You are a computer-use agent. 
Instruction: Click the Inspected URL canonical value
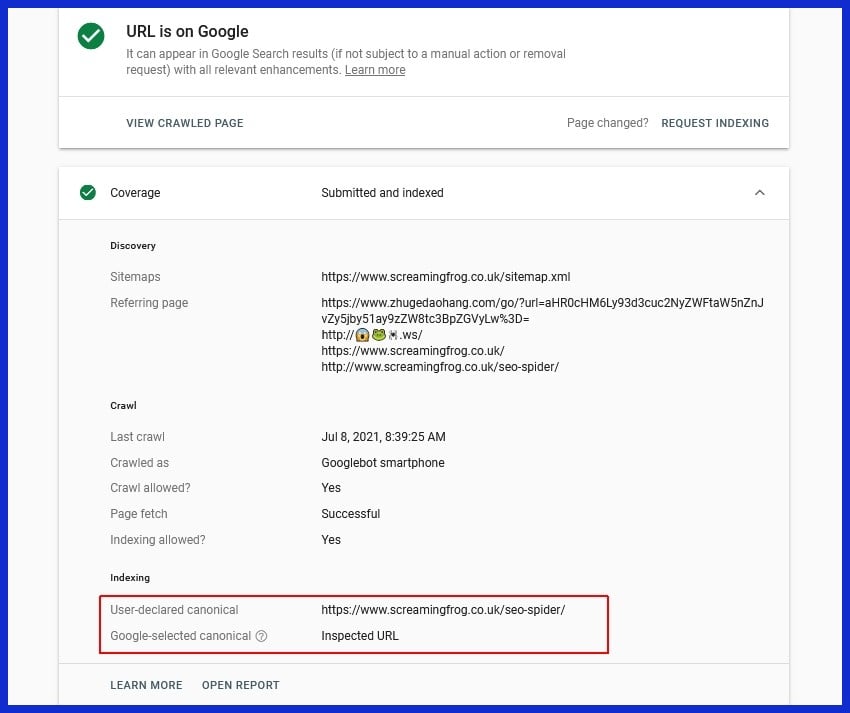[358, 636]
